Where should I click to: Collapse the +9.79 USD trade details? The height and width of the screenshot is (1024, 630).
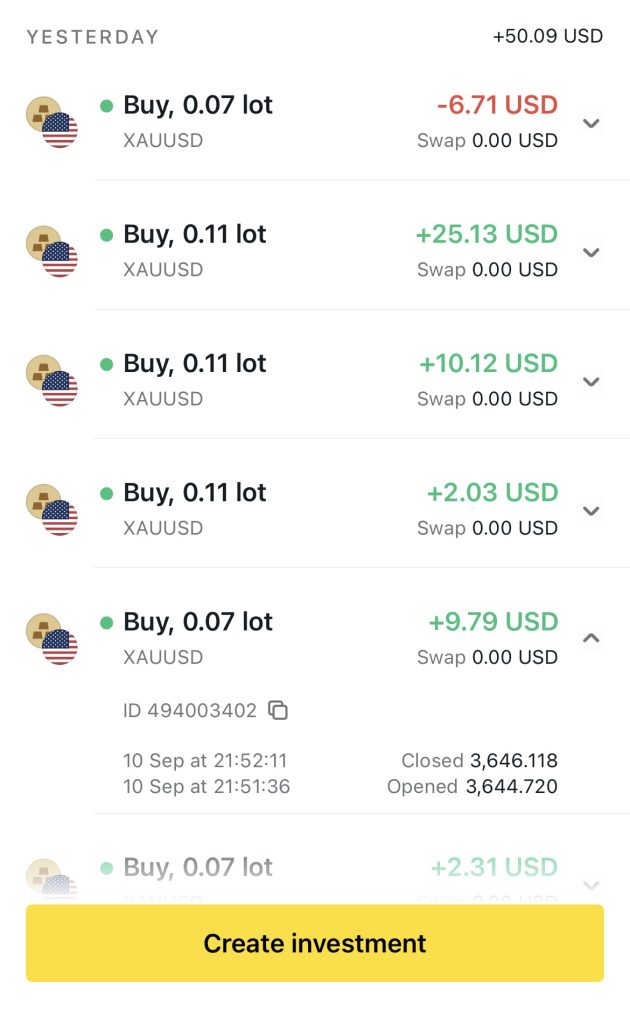[x=591, y=638]
